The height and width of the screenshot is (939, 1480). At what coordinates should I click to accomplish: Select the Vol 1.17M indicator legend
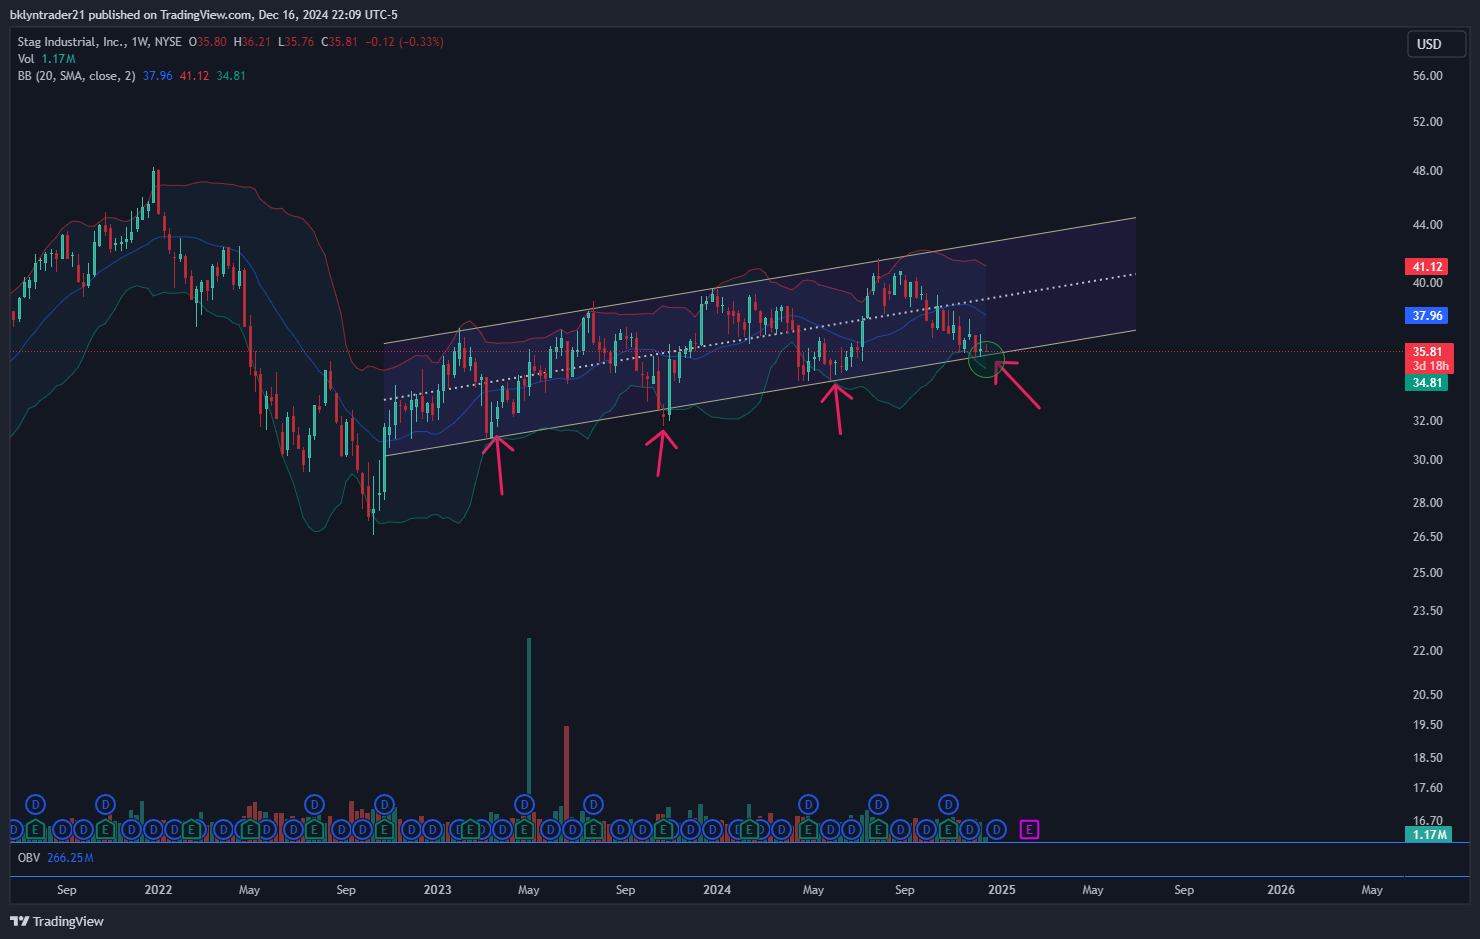(46, 59)
